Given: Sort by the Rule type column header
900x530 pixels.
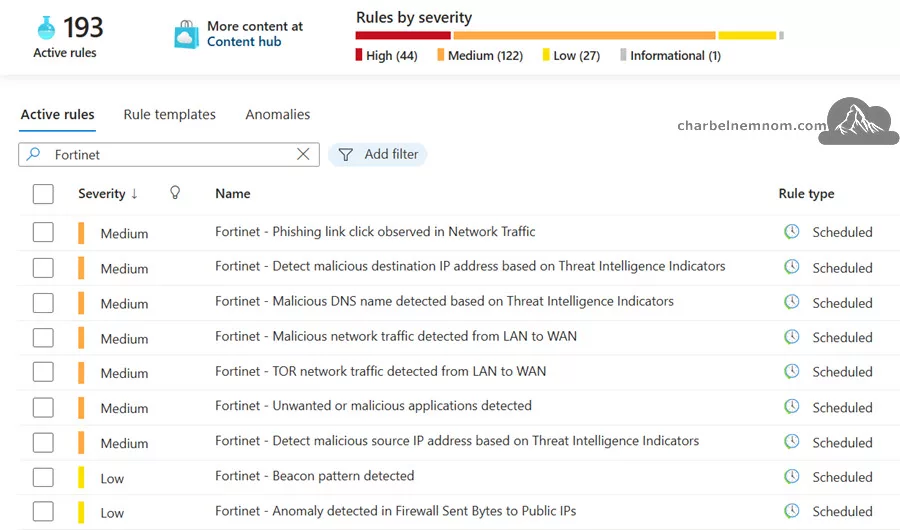Looking at the screenshot, I should 806,194.
